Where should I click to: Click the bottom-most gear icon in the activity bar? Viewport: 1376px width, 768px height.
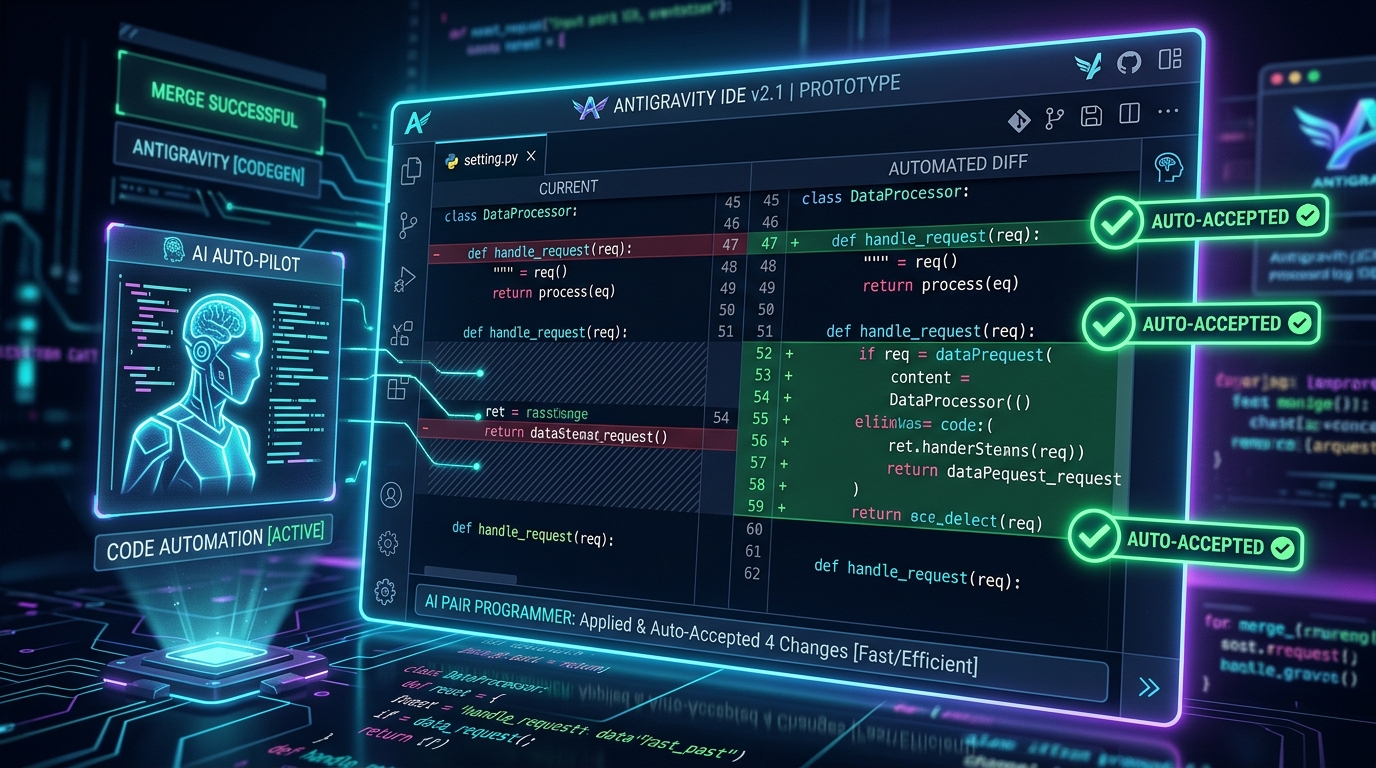[x=385, y=591]
